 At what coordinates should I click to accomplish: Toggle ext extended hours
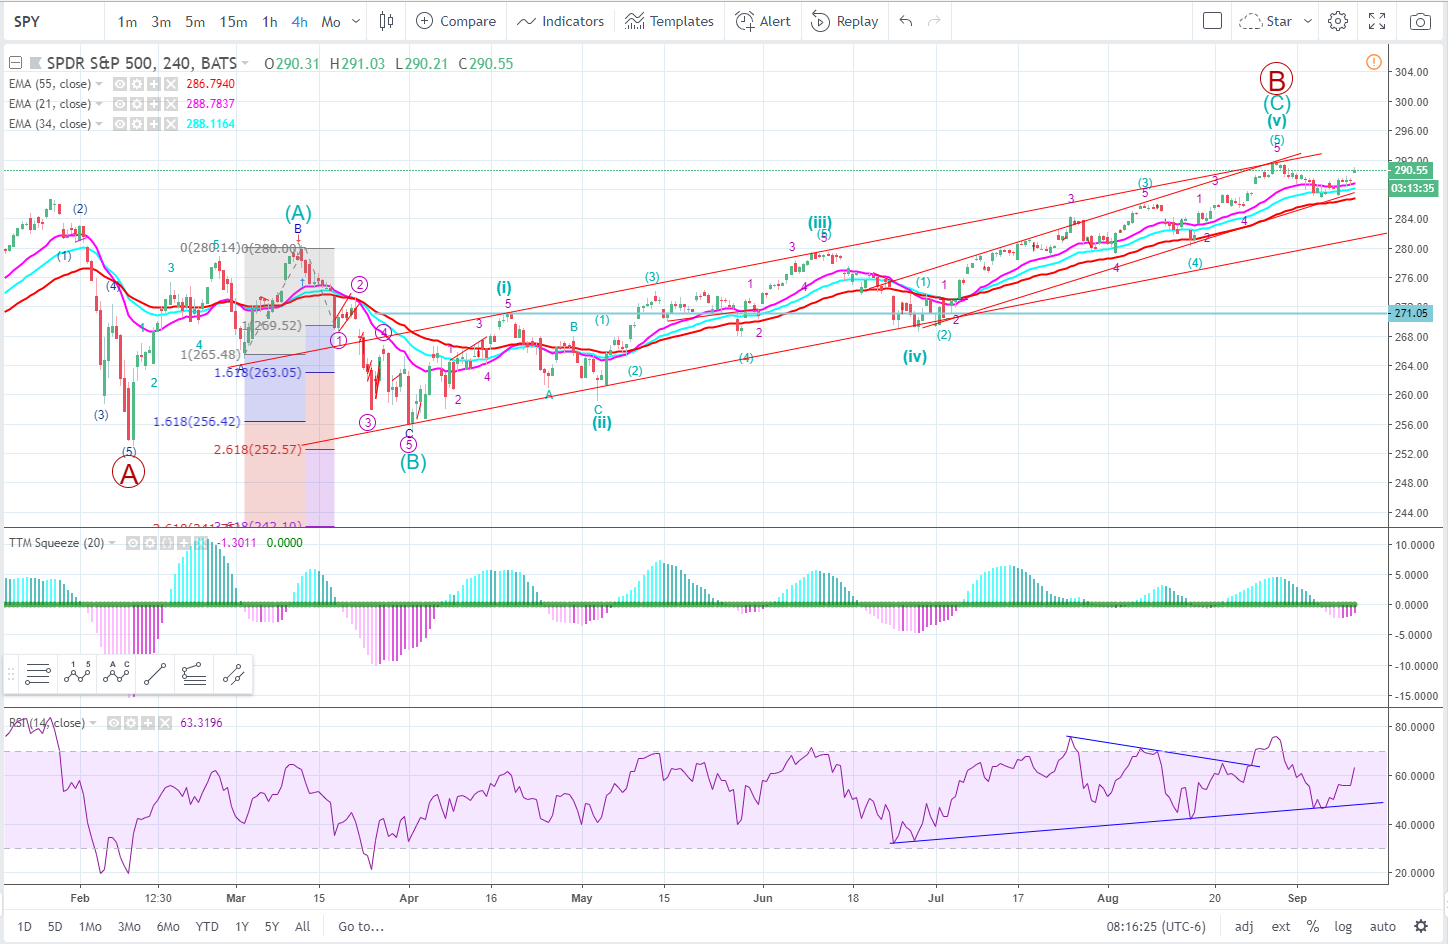click(x=1281, y=926)
